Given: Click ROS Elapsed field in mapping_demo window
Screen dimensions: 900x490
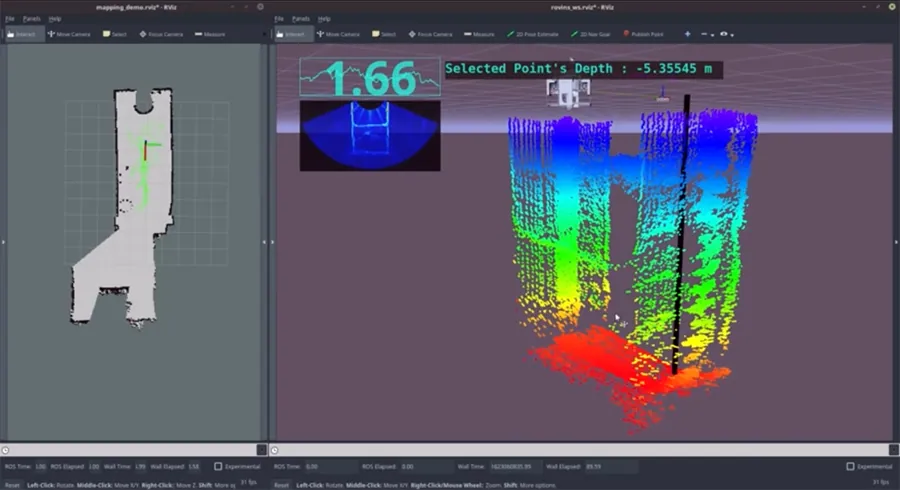Looking at the screenshot, I should (x=94, y=466).
